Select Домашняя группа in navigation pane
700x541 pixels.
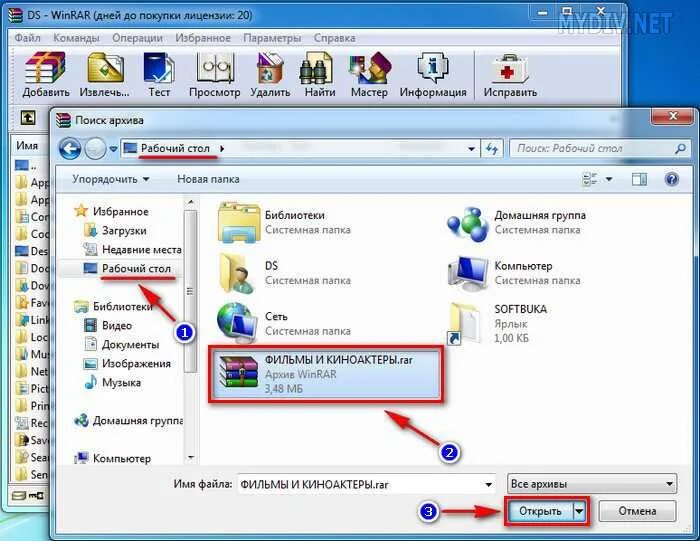coord(129,421)
